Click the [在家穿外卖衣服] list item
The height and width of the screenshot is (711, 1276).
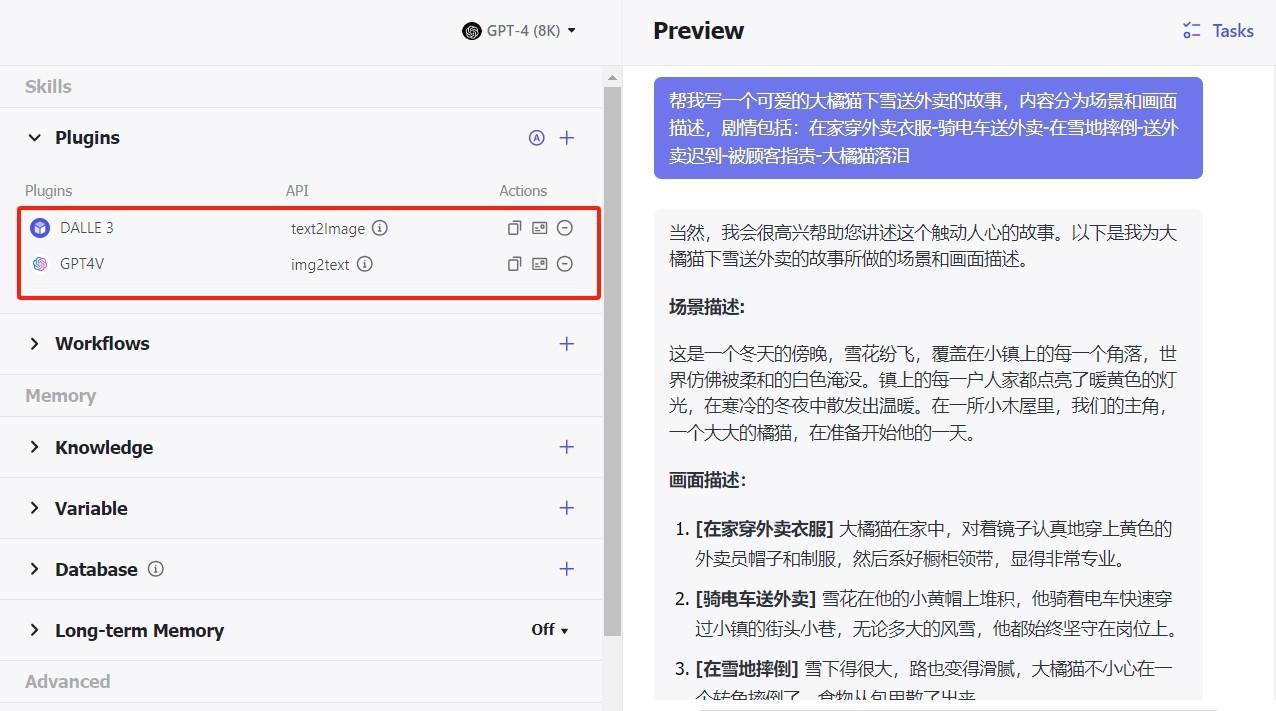click(933, 543)
